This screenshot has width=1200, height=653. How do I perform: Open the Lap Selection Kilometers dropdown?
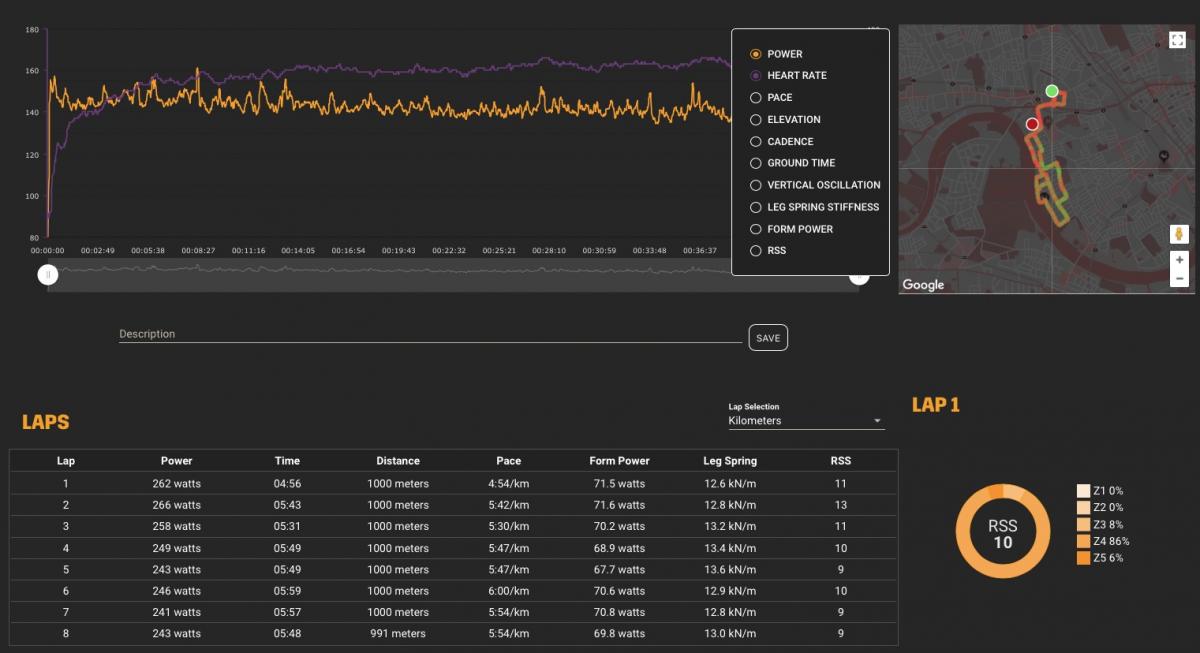pos(805,421)
